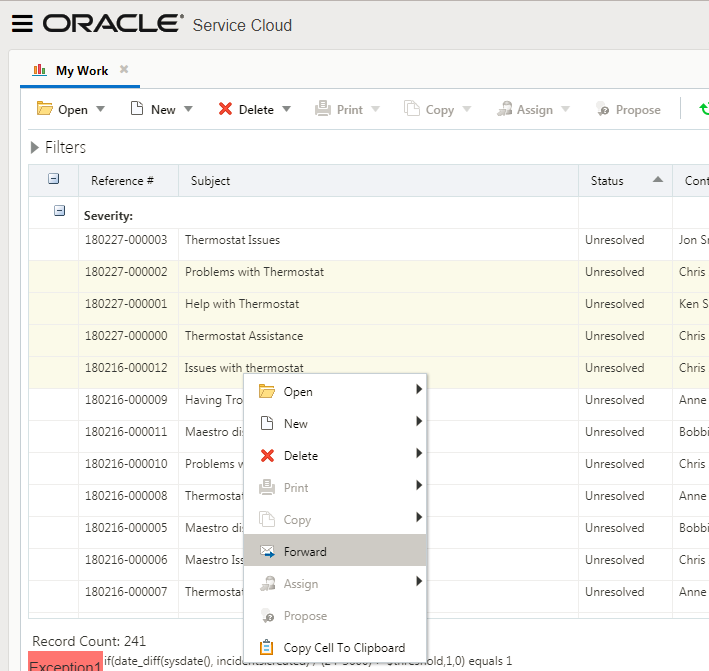Sort by the Reference # column header
709x671 pixels.
[x=122, y=181]
